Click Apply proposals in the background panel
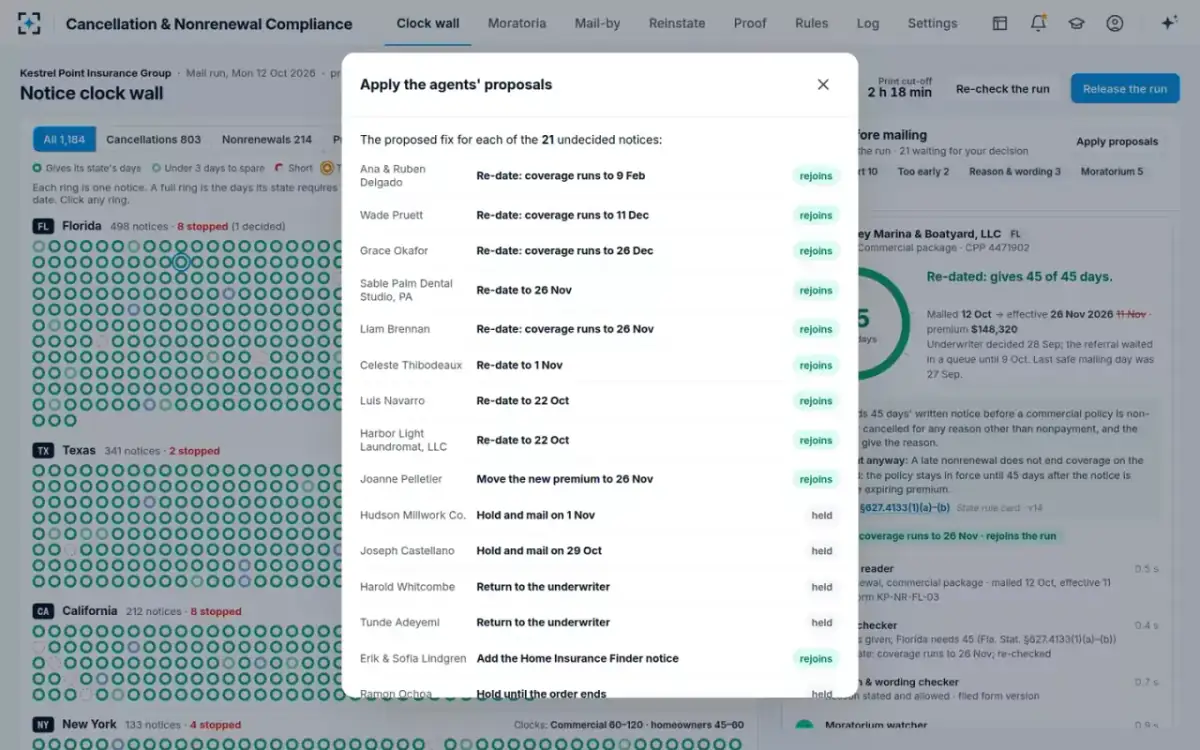1200x750 pixels. click(x=1117, y=142)
